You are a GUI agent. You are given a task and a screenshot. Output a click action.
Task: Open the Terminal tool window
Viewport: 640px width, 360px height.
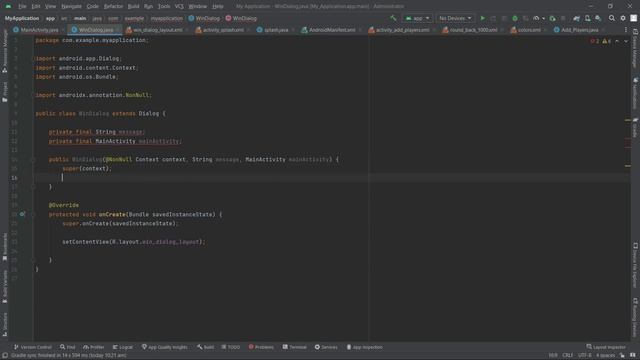295,347
